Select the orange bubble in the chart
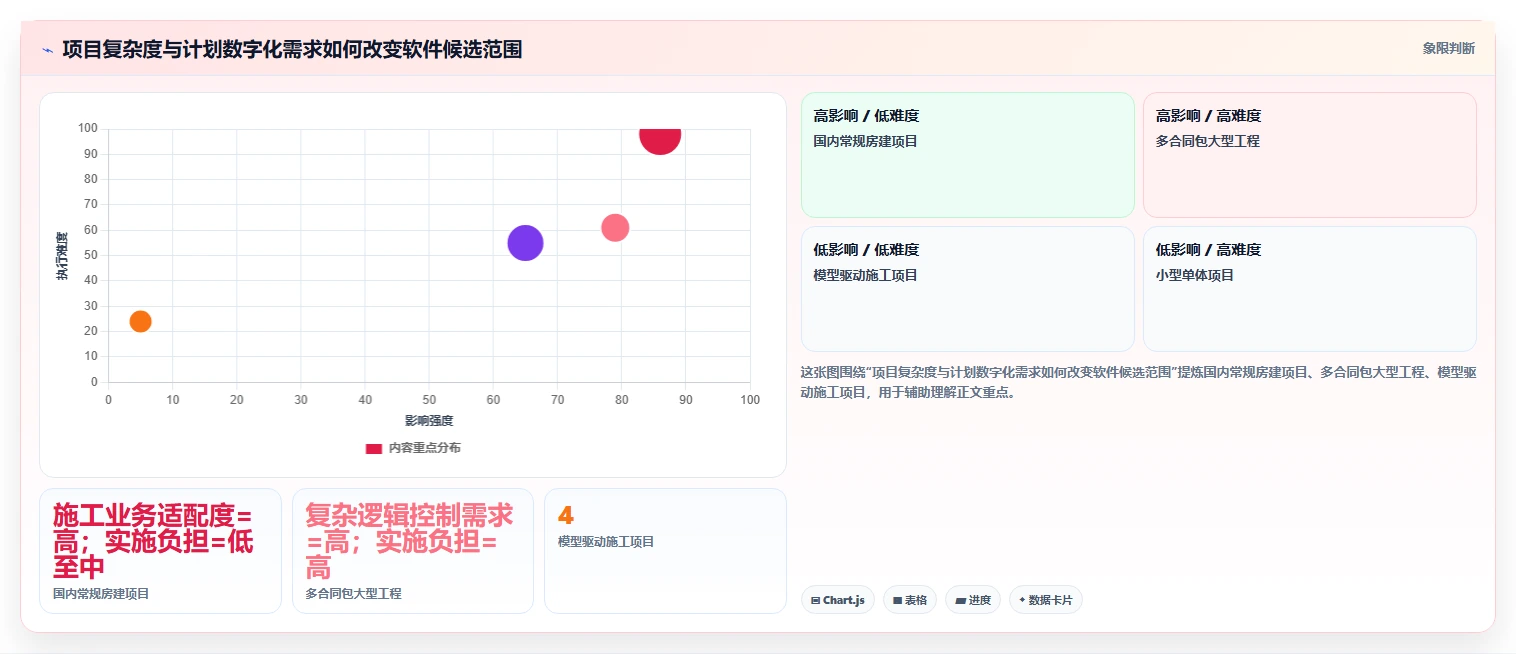The width and height of the screenshot is (1516, 654). [x=140, y=321]
